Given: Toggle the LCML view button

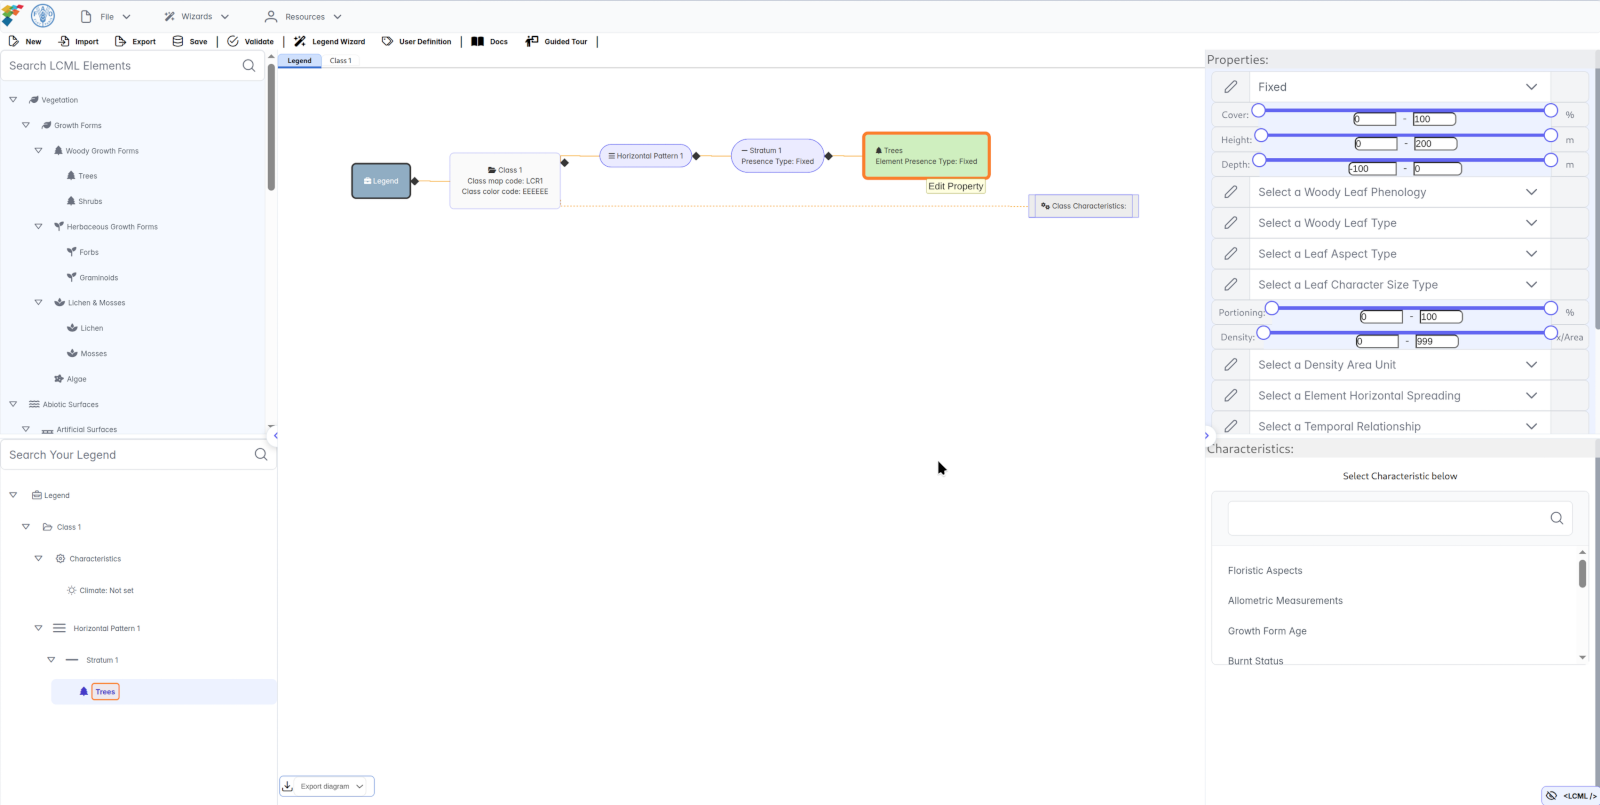Looking at the screenshot, I should (x=1571, y=796).
